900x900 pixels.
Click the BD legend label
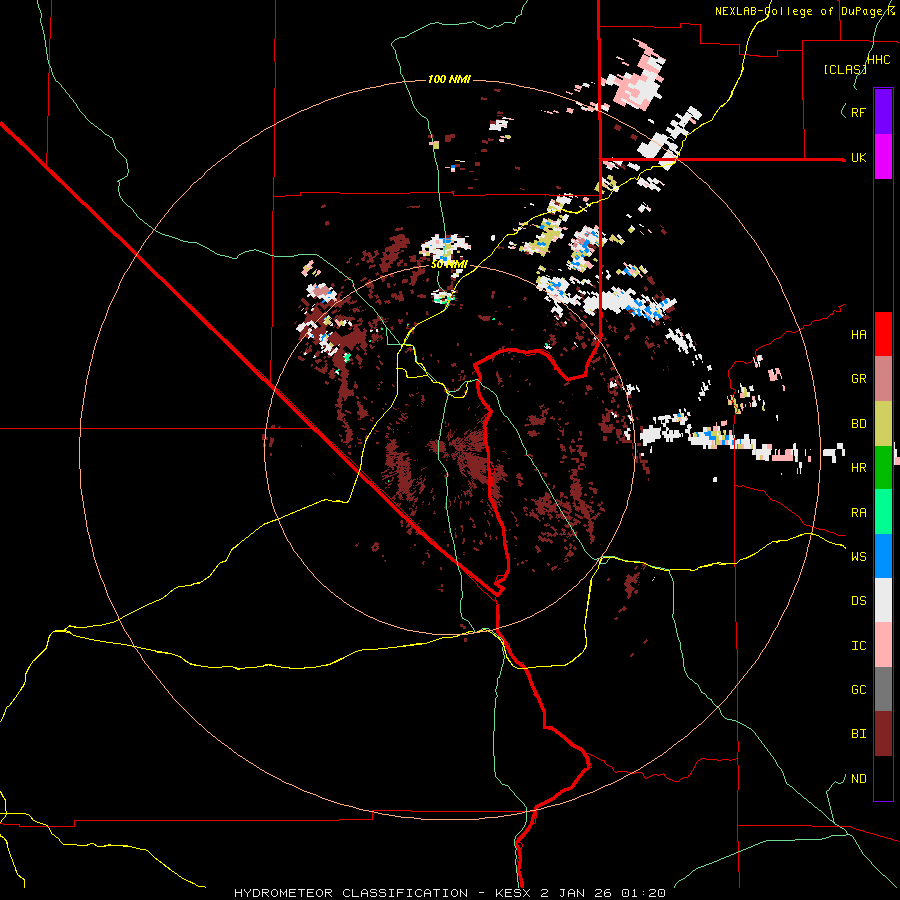tap(858, 424)
